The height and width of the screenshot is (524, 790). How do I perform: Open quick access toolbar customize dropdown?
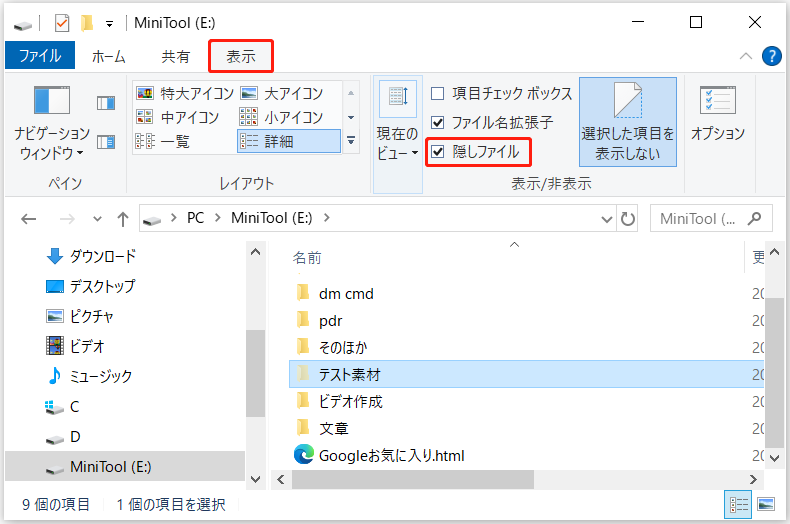click(x=109, y=24)
